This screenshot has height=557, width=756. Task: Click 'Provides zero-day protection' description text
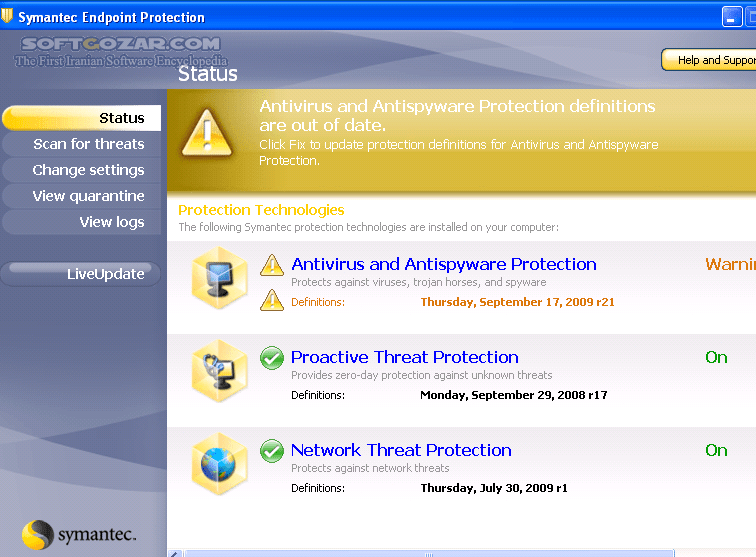[x=421, y=375]
